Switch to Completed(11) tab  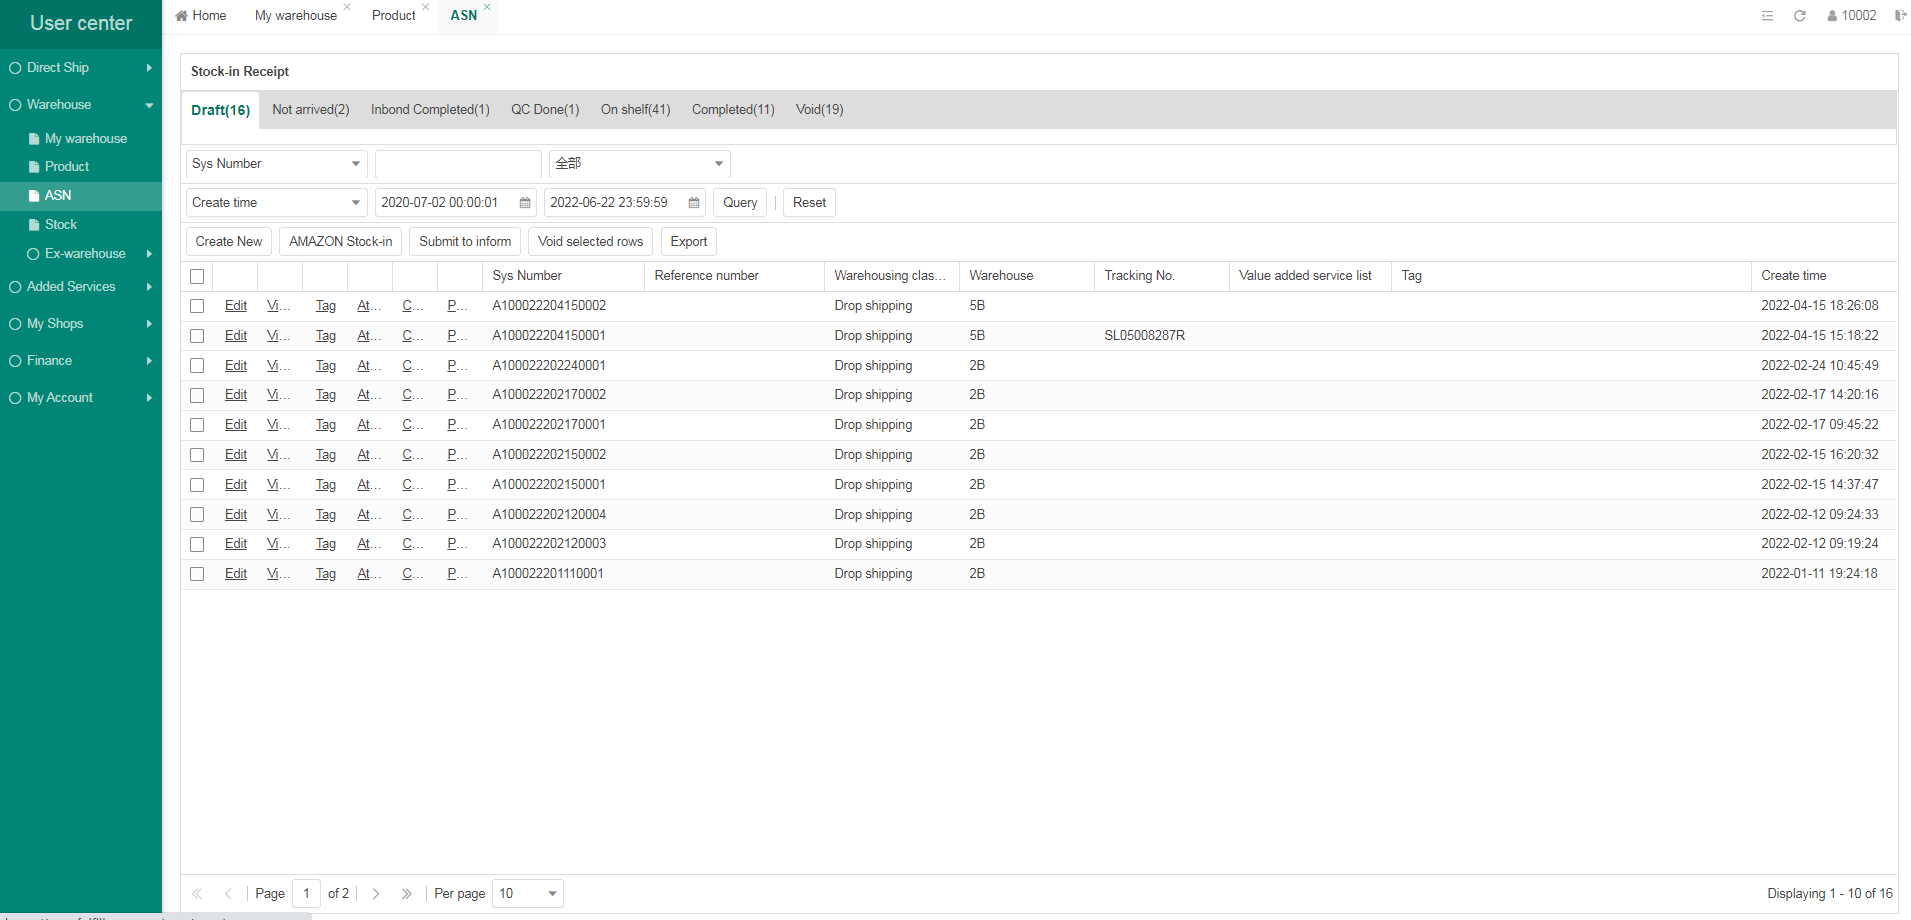pyautogui.click(x=733, y=110)
